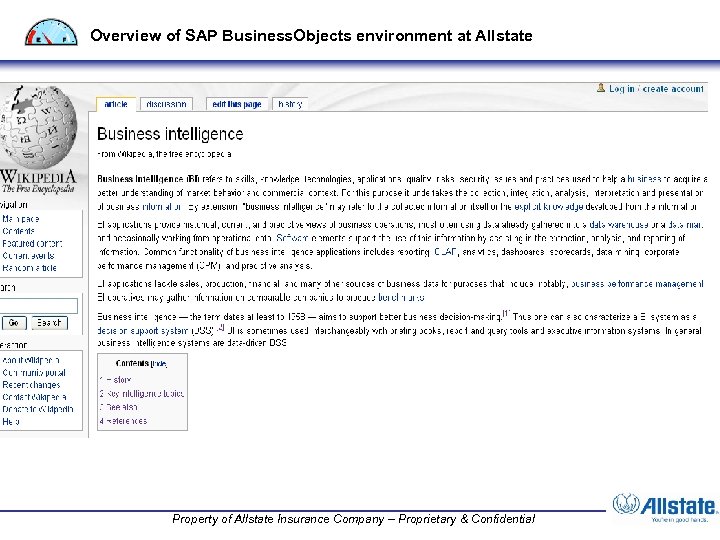Open Community portal link
The height and width of the screenshot is (540, 720).
pyautogui.click(x=34, y=373)
